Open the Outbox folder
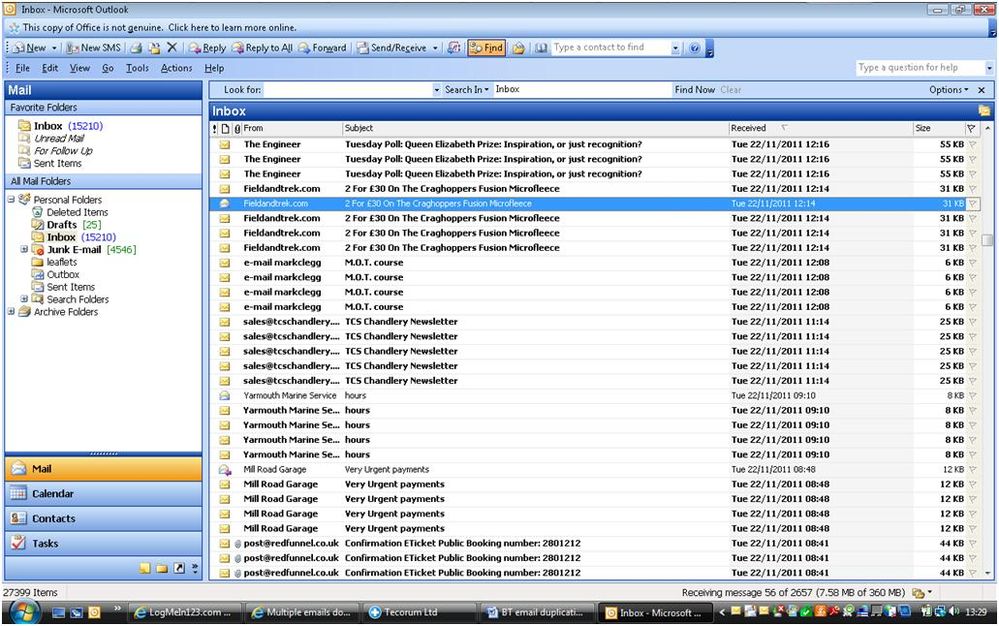The image size is (999, 626). tap(63, 274)
